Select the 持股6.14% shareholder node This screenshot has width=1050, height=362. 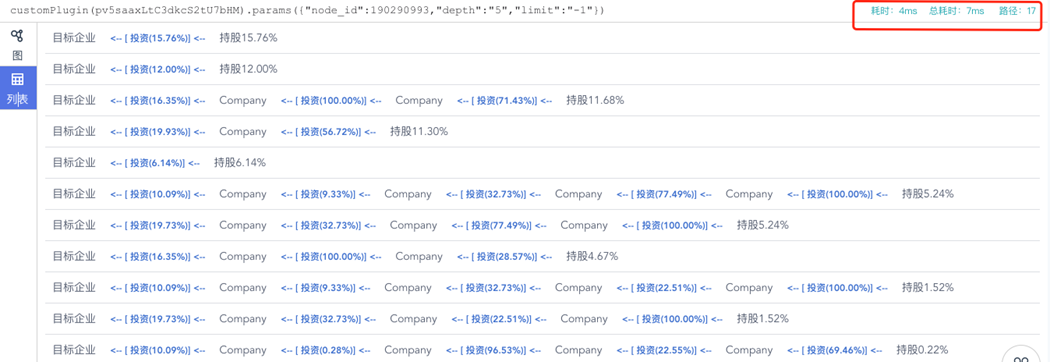coord(240,163)
